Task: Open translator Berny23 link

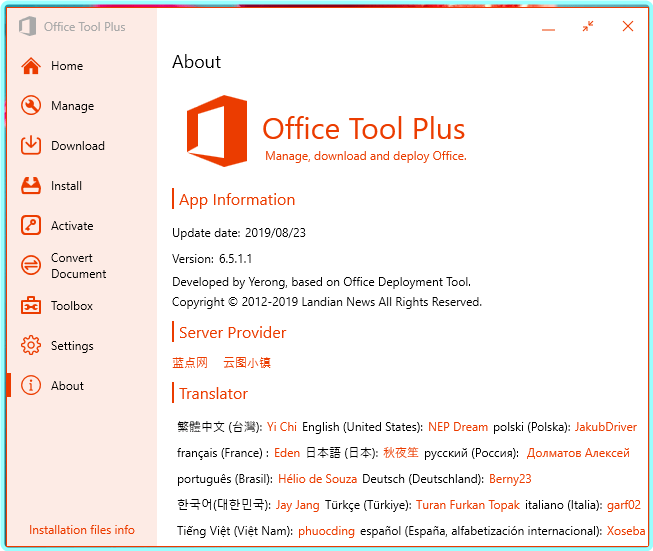Action: point(510,479)
